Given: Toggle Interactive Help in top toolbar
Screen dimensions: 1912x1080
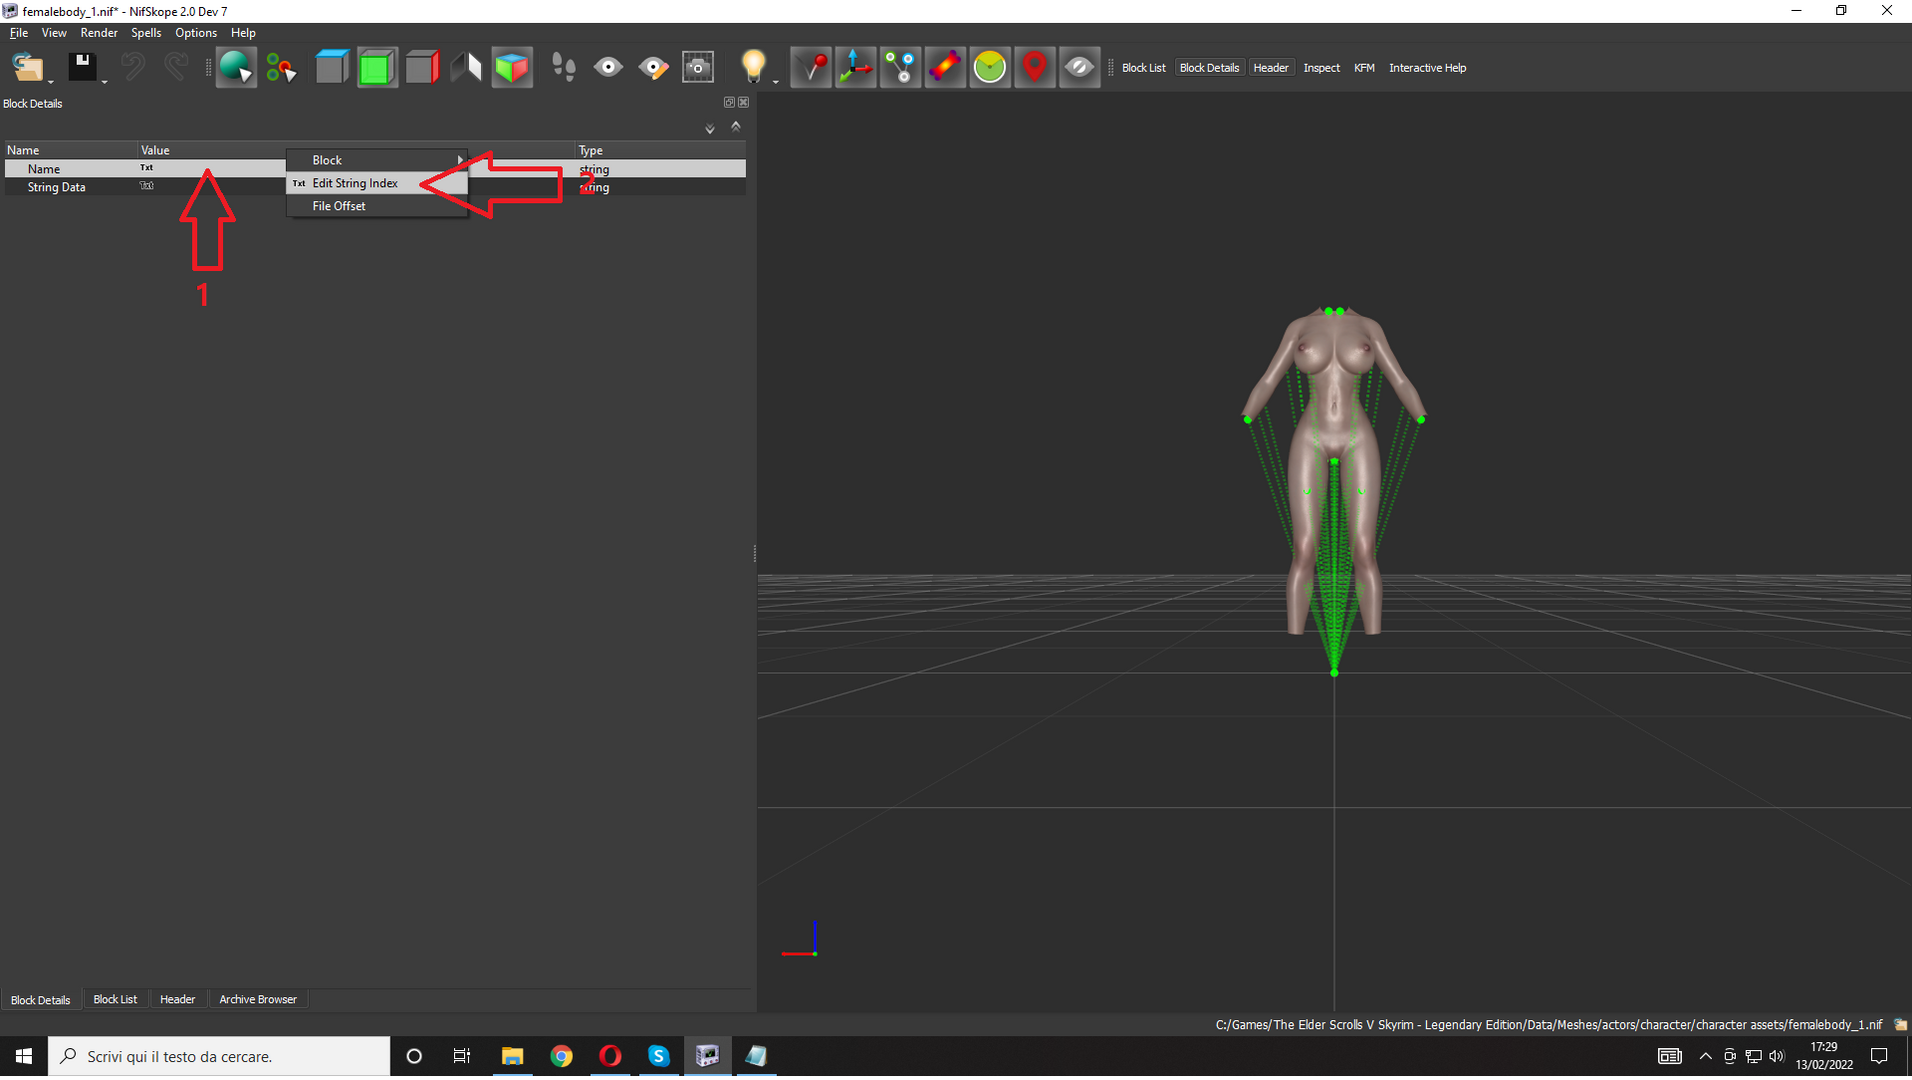Looking at the screenshot, I should click(x=1427, y=68).
